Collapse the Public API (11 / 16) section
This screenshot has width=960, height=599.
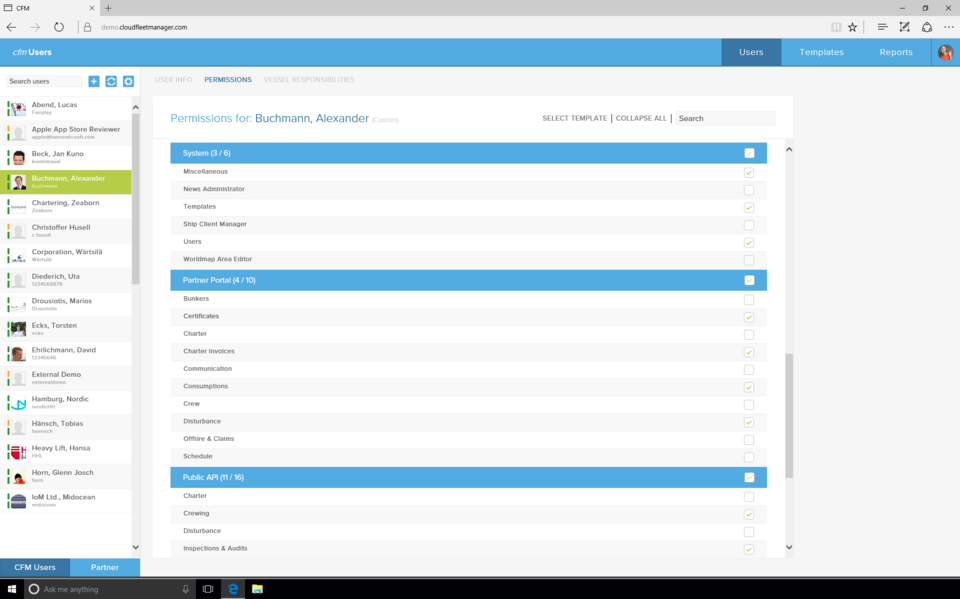213,477
